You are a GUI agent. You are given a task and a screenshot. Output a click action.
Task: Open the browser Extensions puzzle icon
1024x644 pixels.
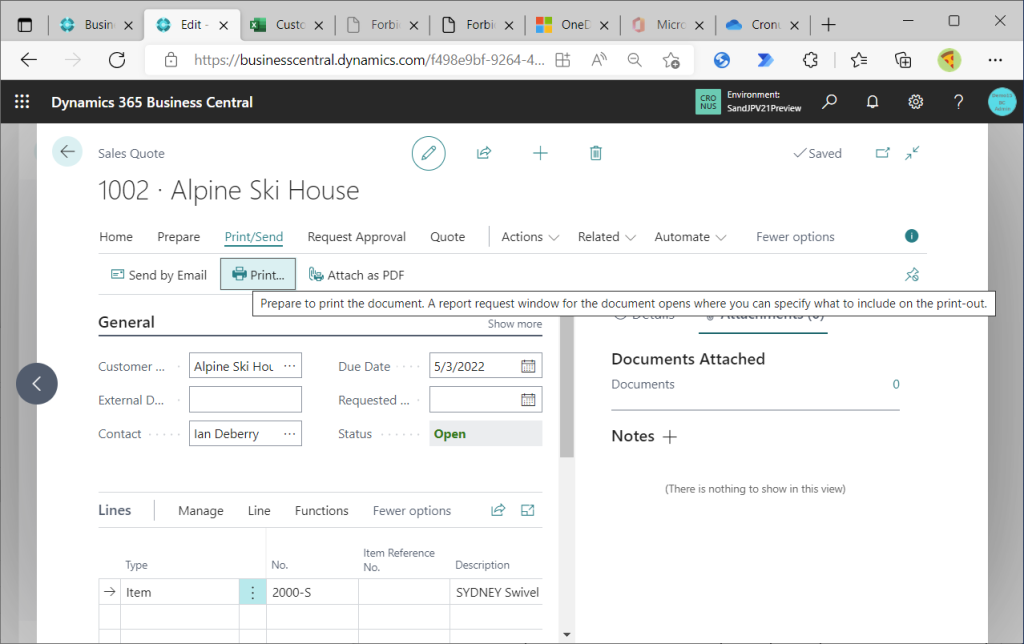(x=810, y=60)
